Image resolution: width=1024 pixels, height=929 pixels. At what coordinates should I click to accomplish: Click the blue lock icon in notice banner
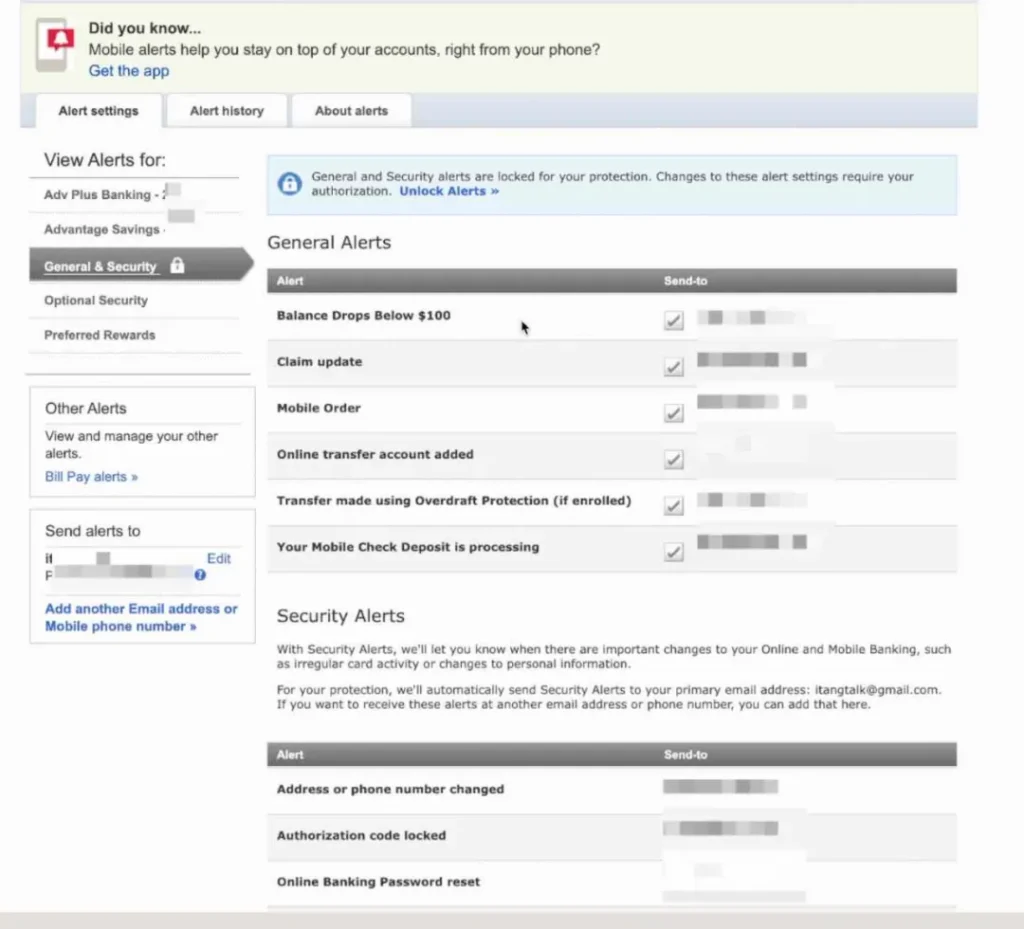tap(289, 184)
